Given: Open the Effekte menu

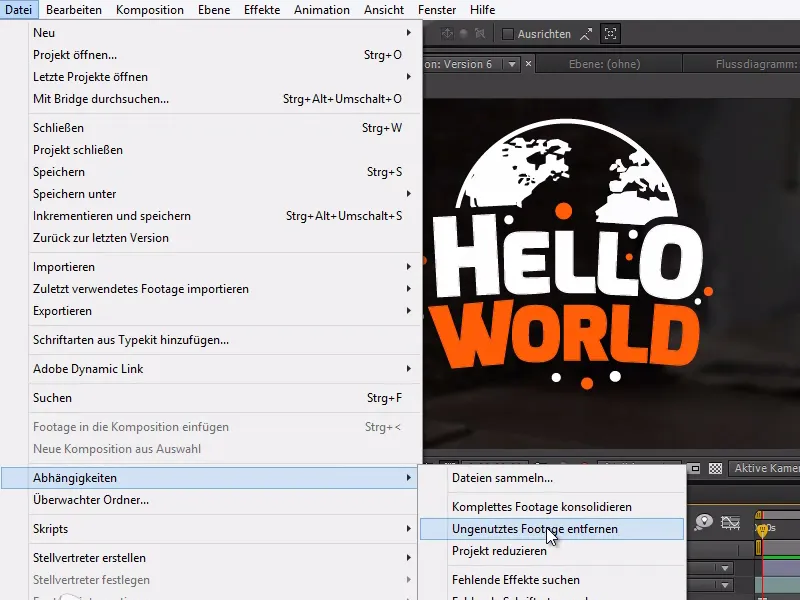Looking at the screenshot, I should [x=262, y=10].
